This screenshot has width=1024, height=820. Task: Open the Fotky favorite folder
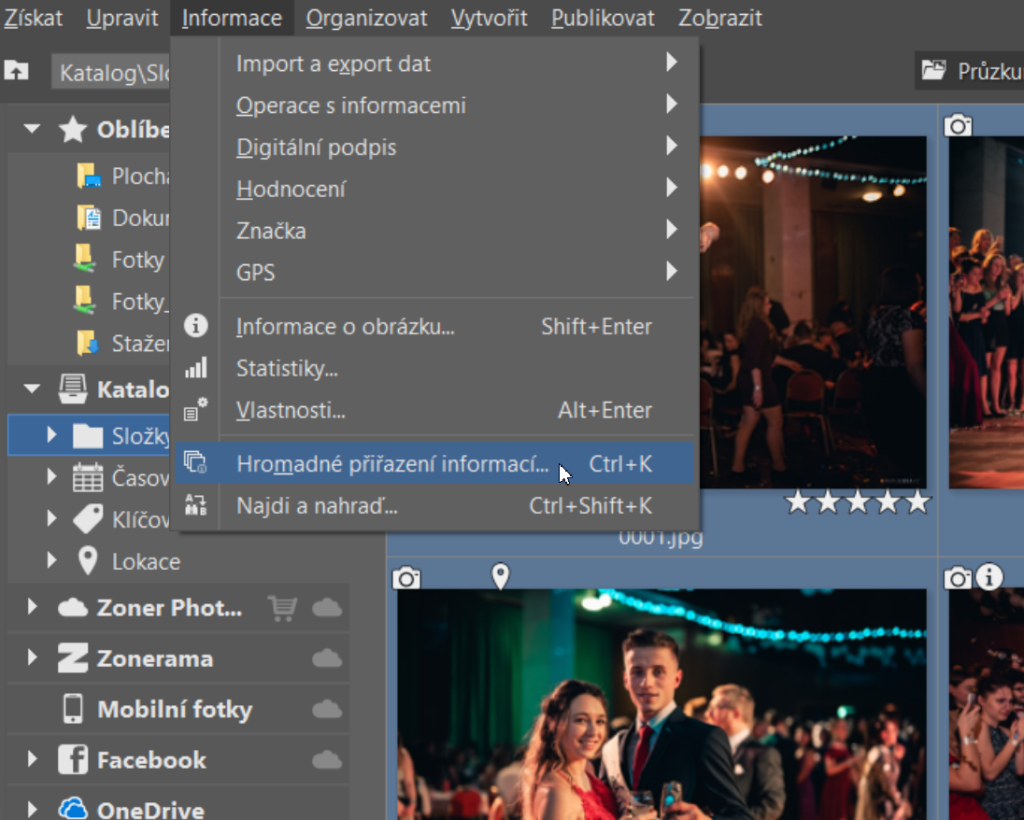pos(120,259)
